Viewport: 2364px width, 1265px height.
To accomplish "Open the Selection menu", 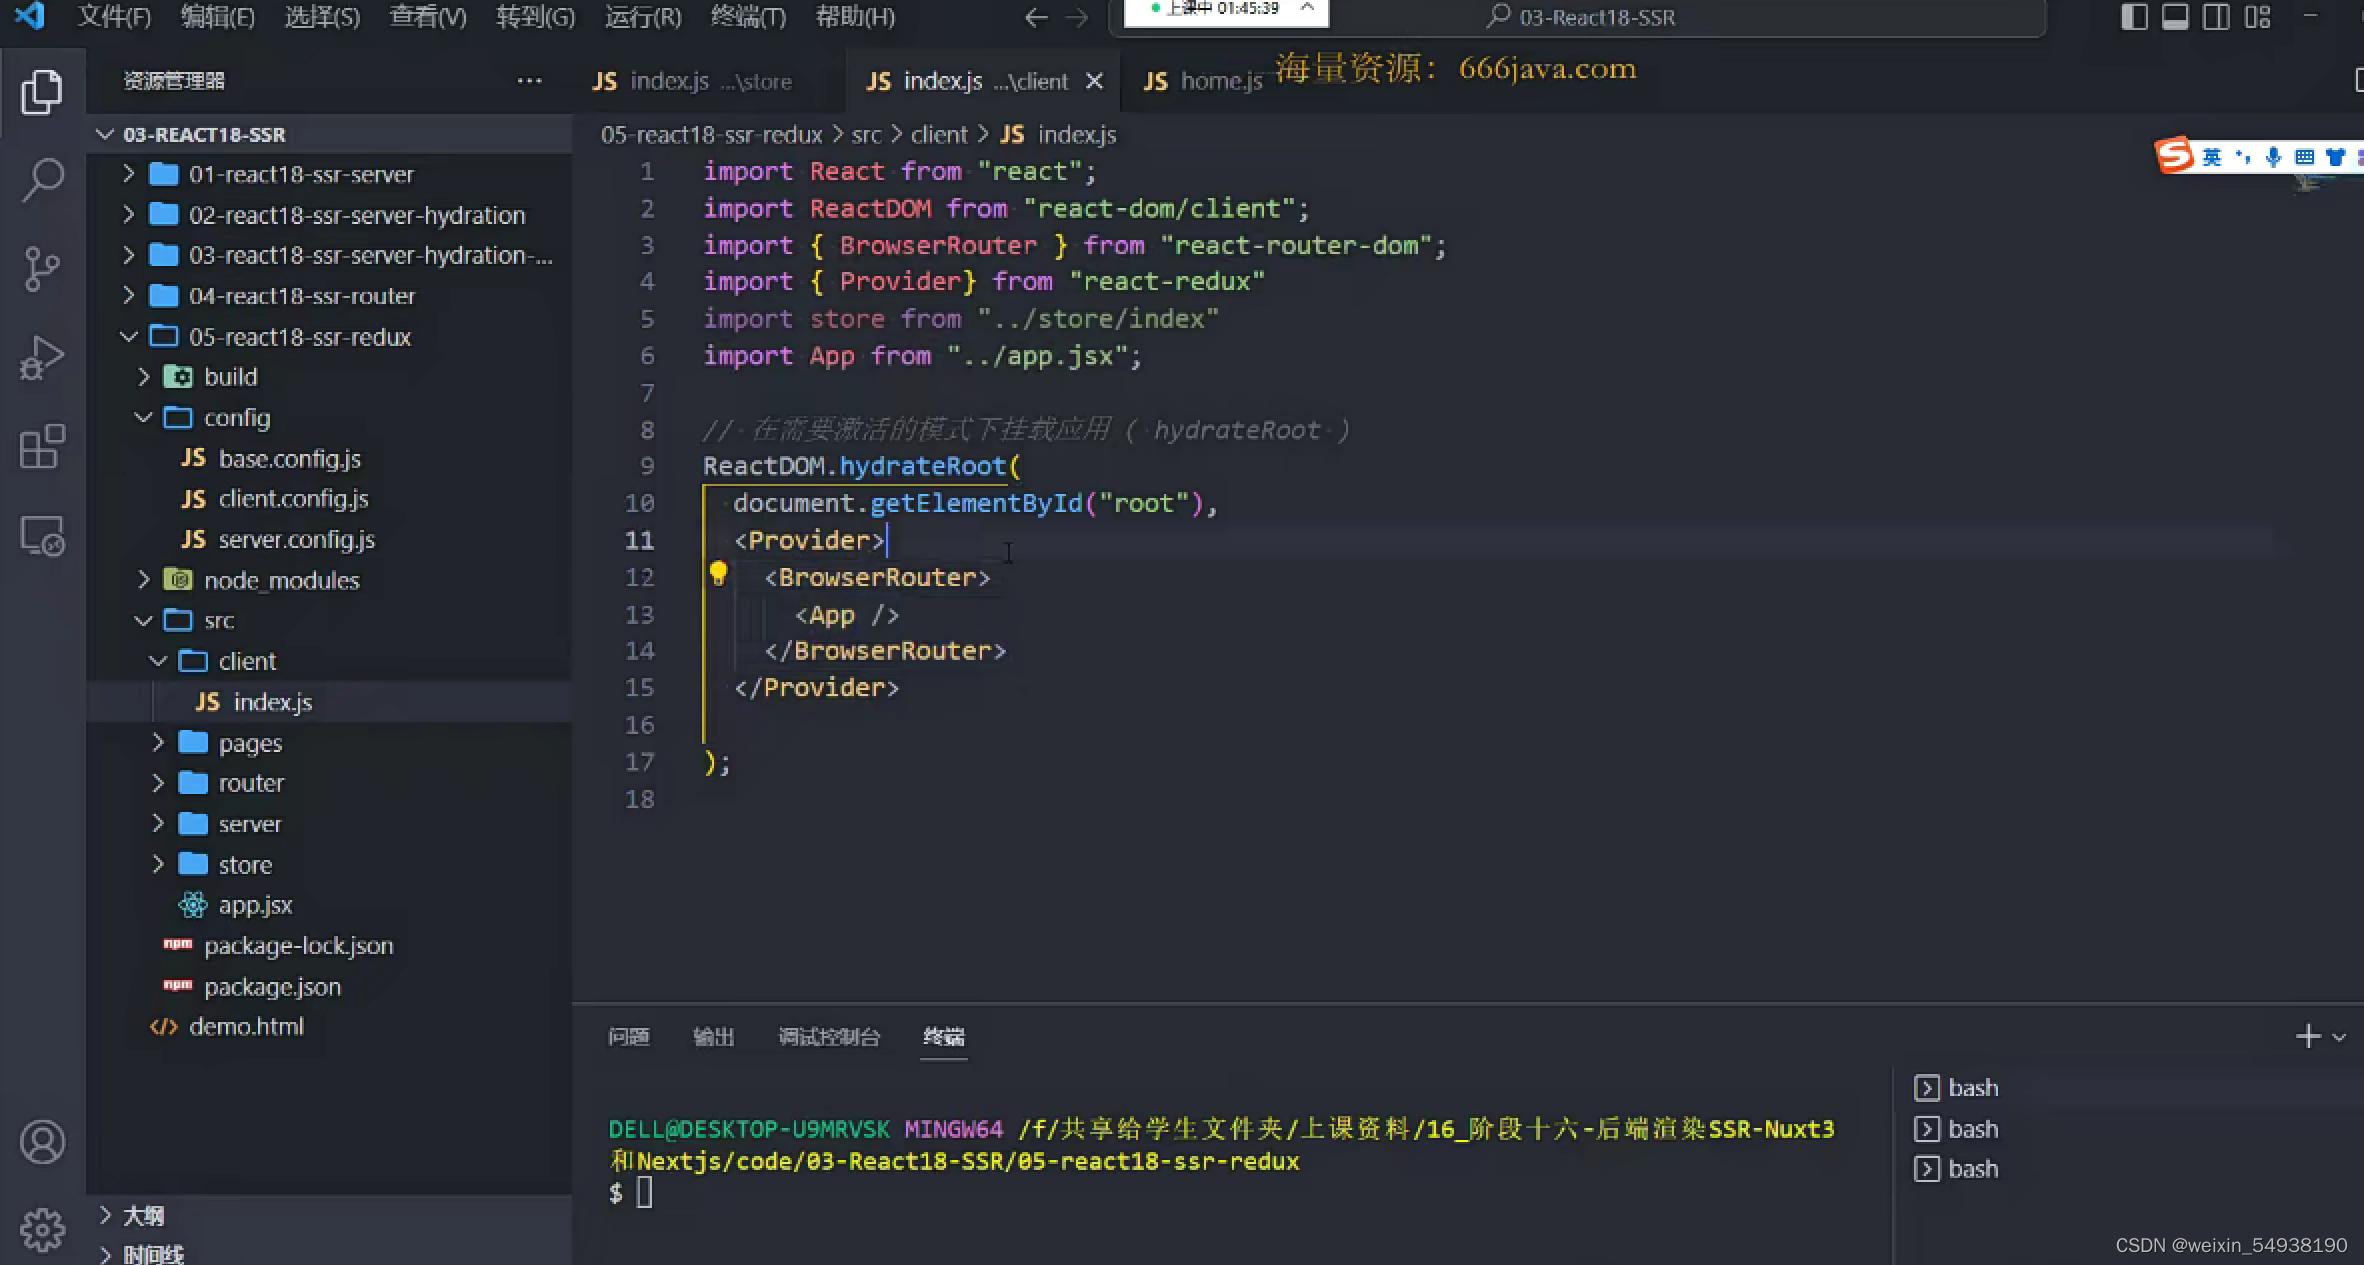I will coord(322,17).
